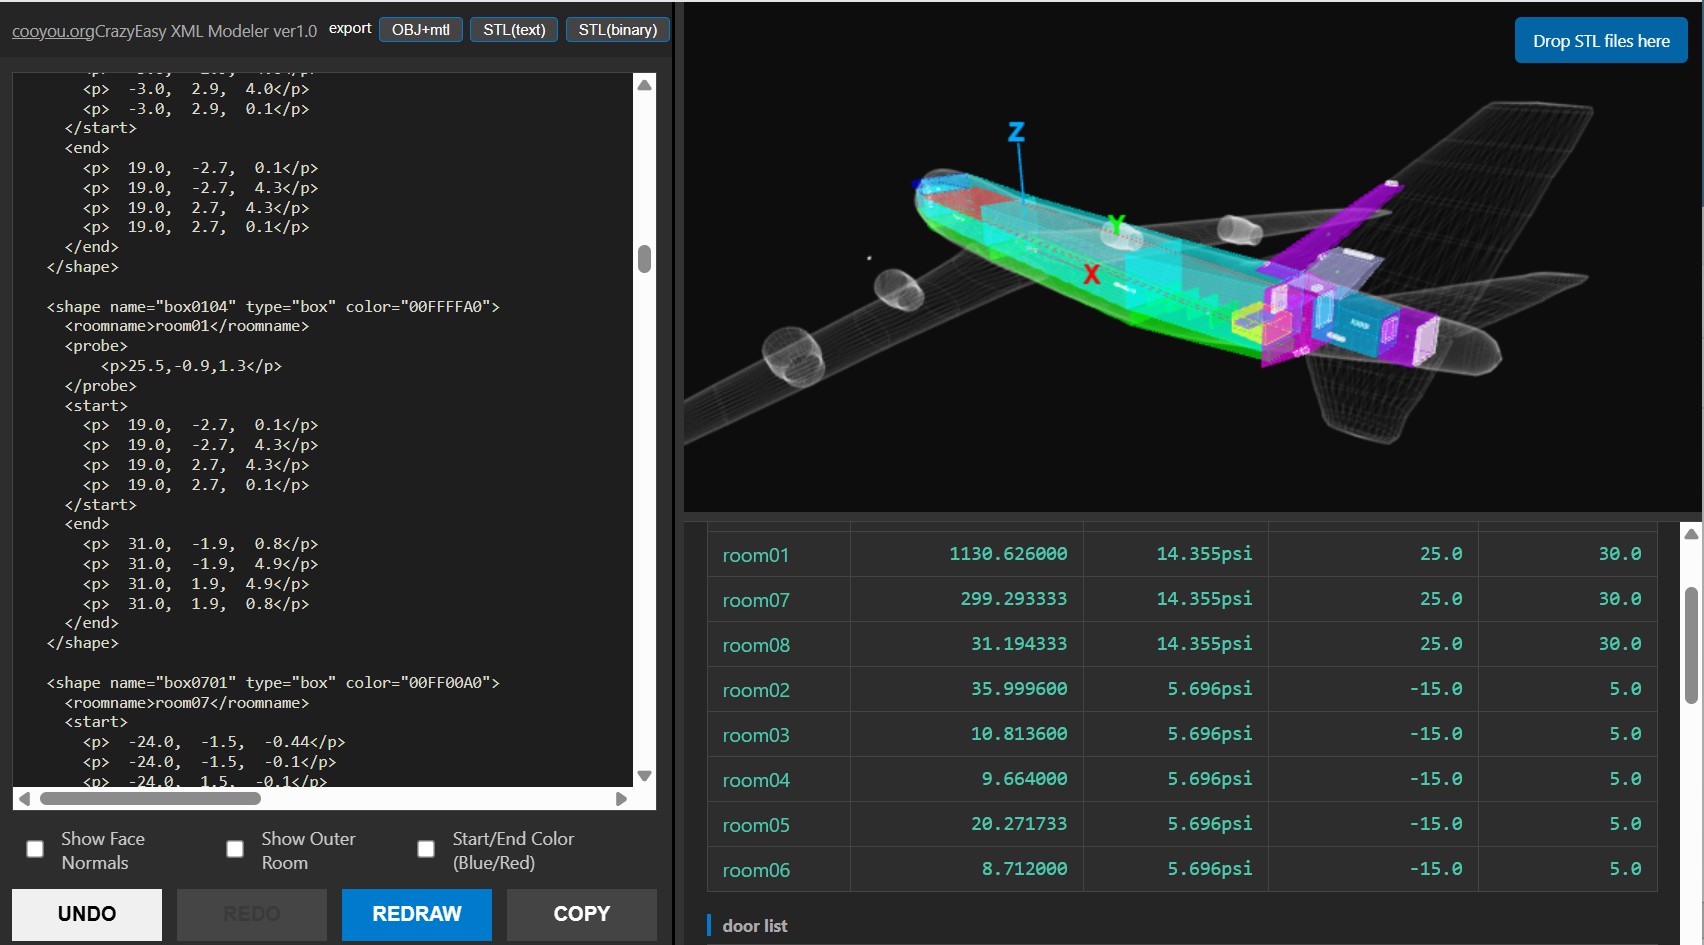This screenshot has height=945, width=1704.
Task: Open the cooyou.org link
Action: tap(53, 31)
